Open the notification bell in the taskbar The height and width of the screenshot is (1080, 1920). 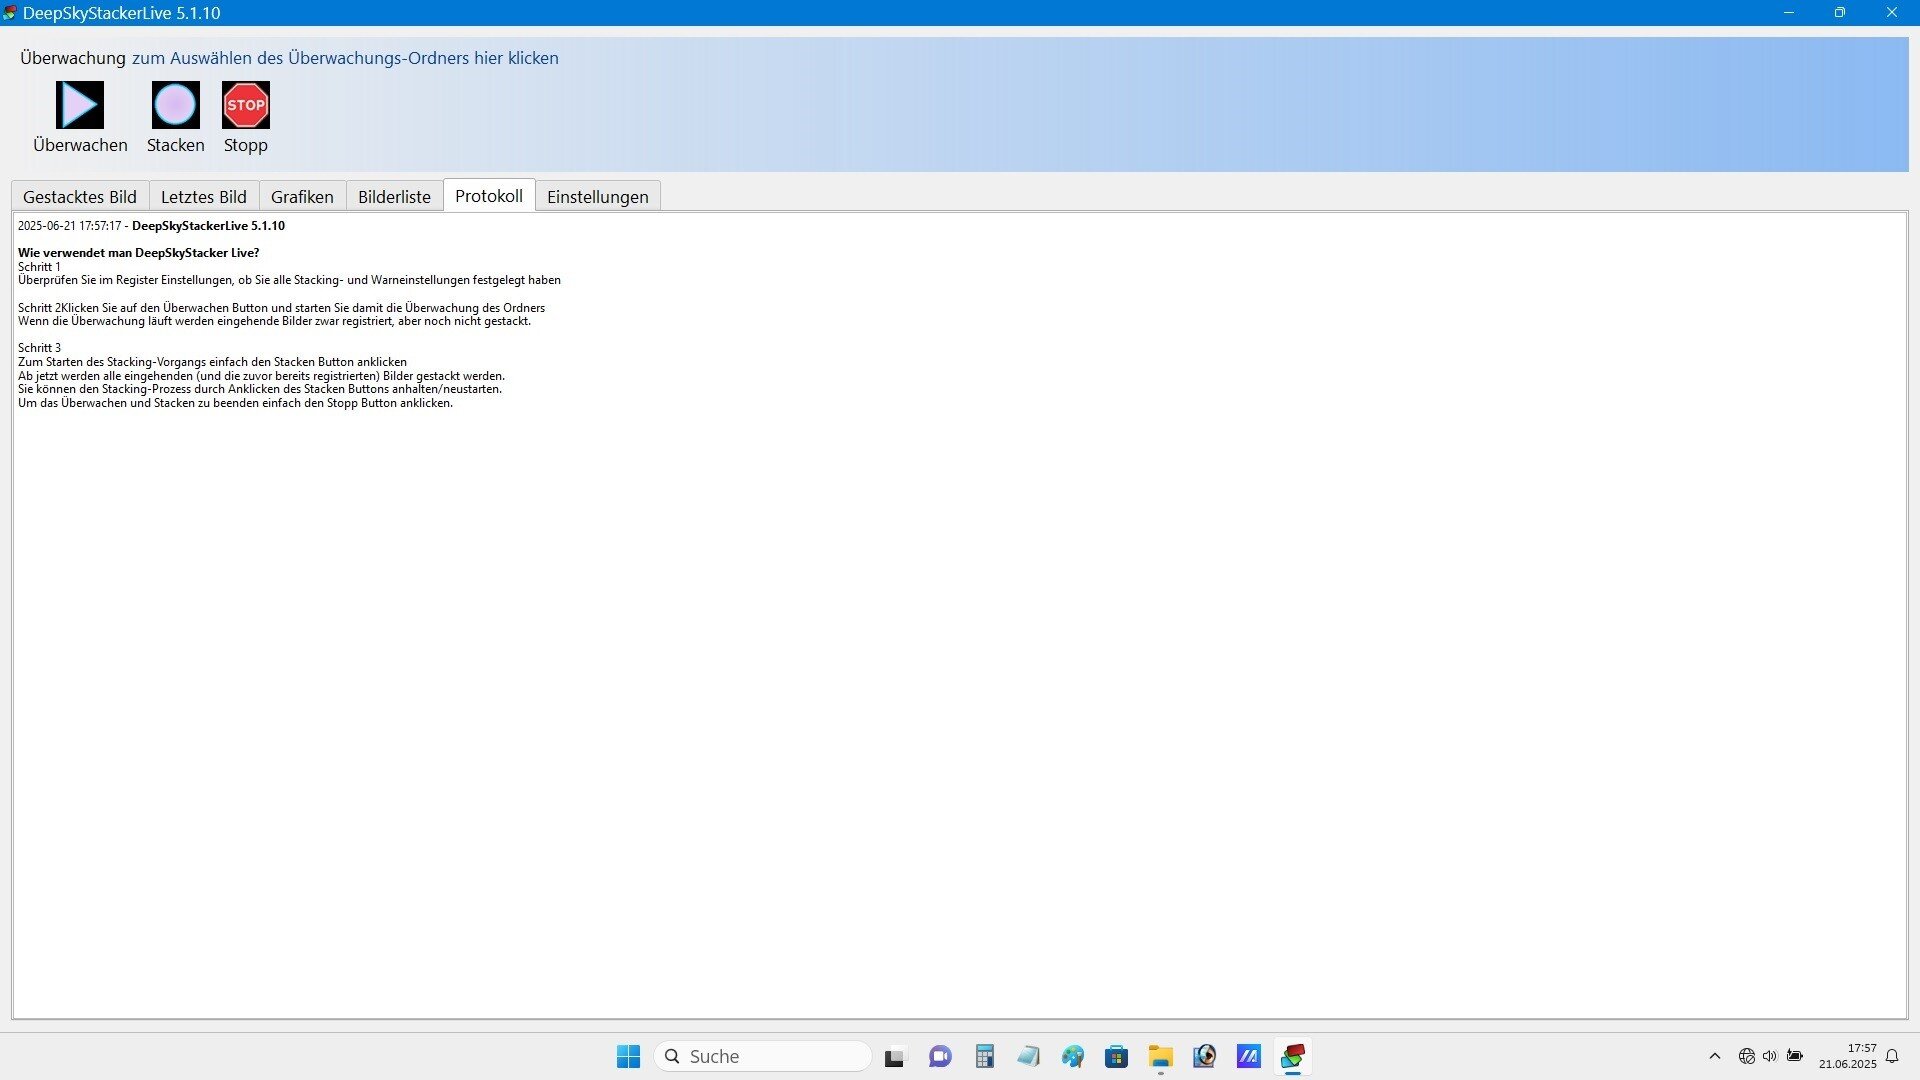1892,1056
